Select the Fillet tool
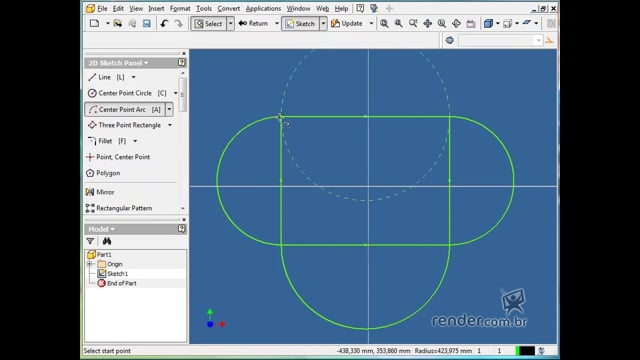The width and height of the screenshot is (640, 360). click(x=107, y=141)
